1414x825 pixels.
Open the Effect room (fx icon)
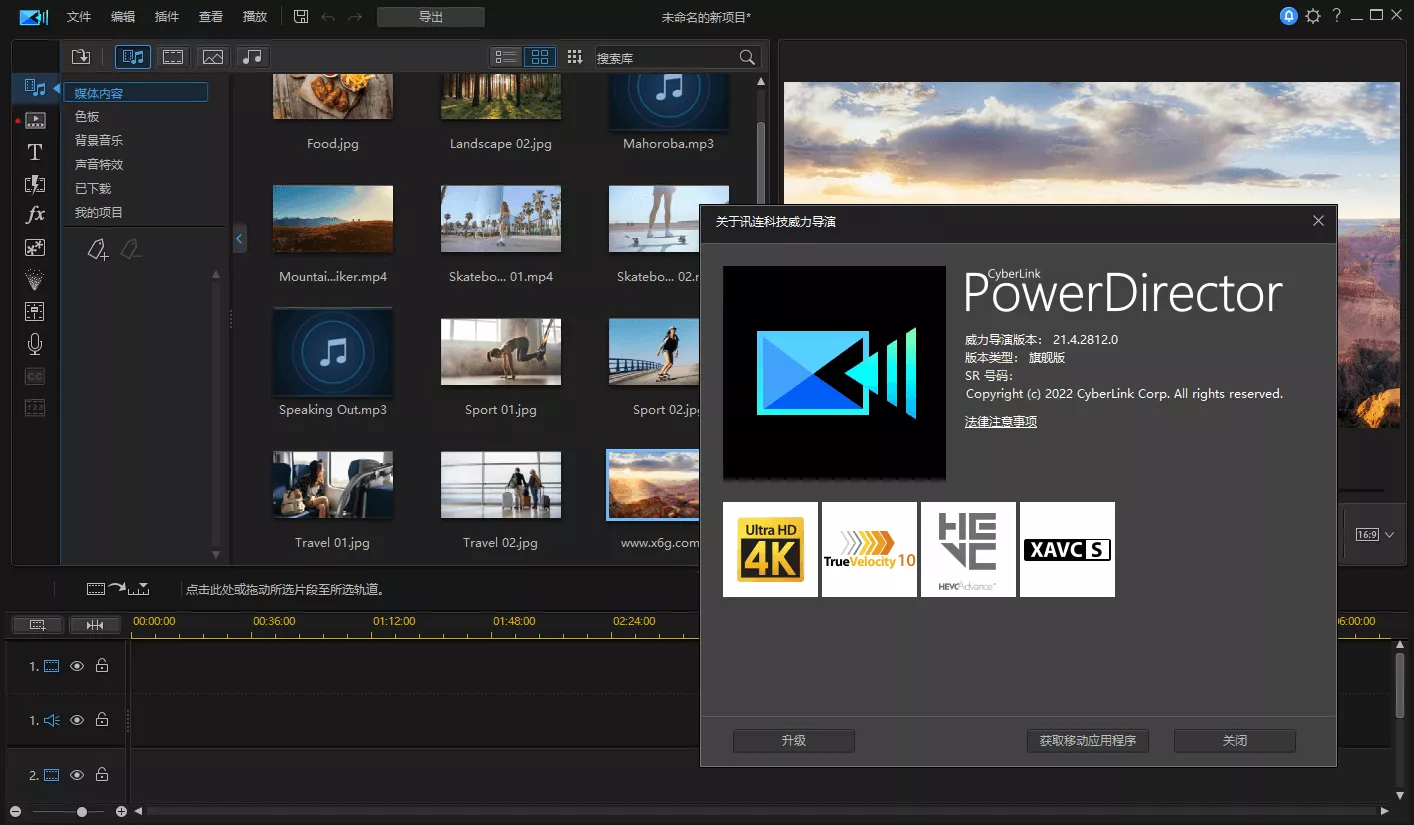pos(34,214)
